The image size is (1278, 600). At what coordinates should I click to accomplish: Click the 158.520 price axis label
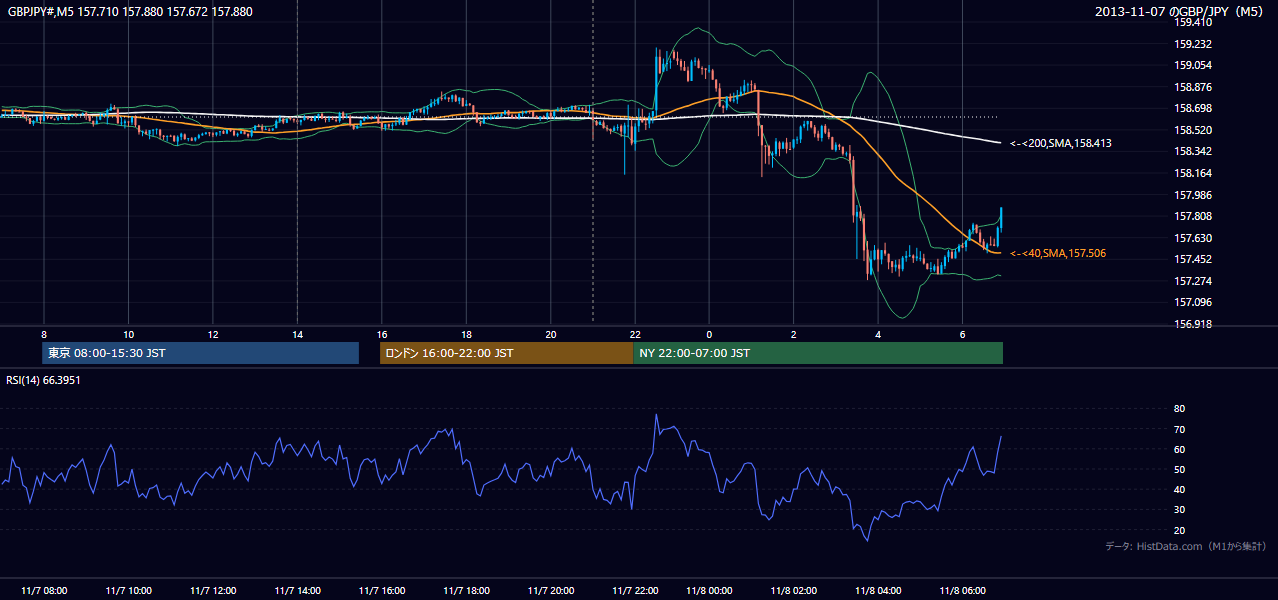1193,130
